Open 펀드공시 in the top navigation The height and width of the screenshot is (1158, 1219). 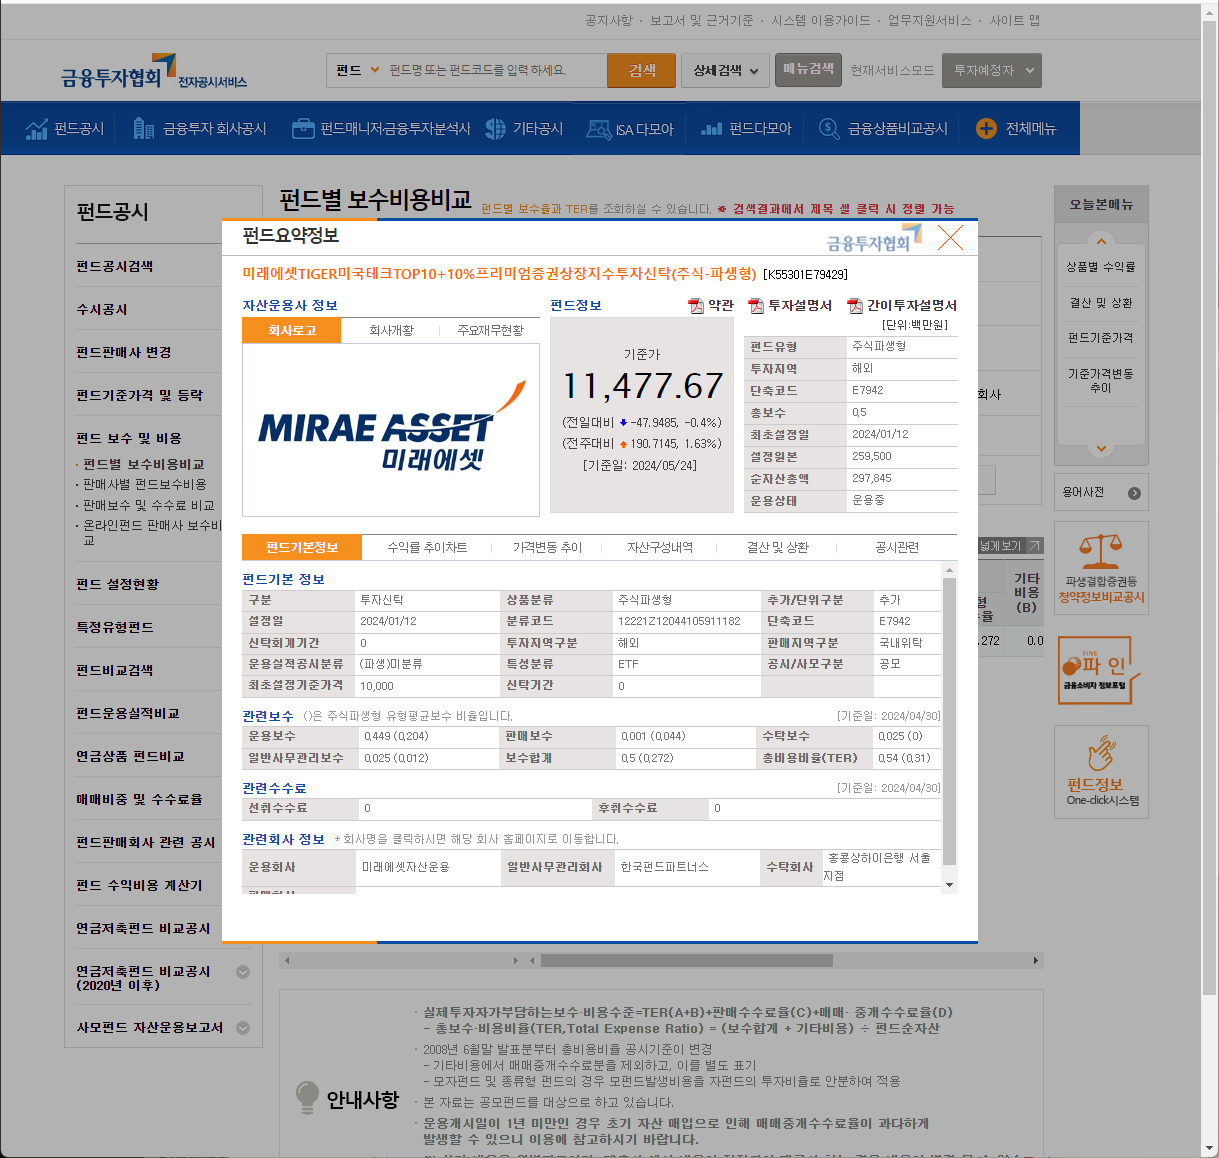coord(66,128)
